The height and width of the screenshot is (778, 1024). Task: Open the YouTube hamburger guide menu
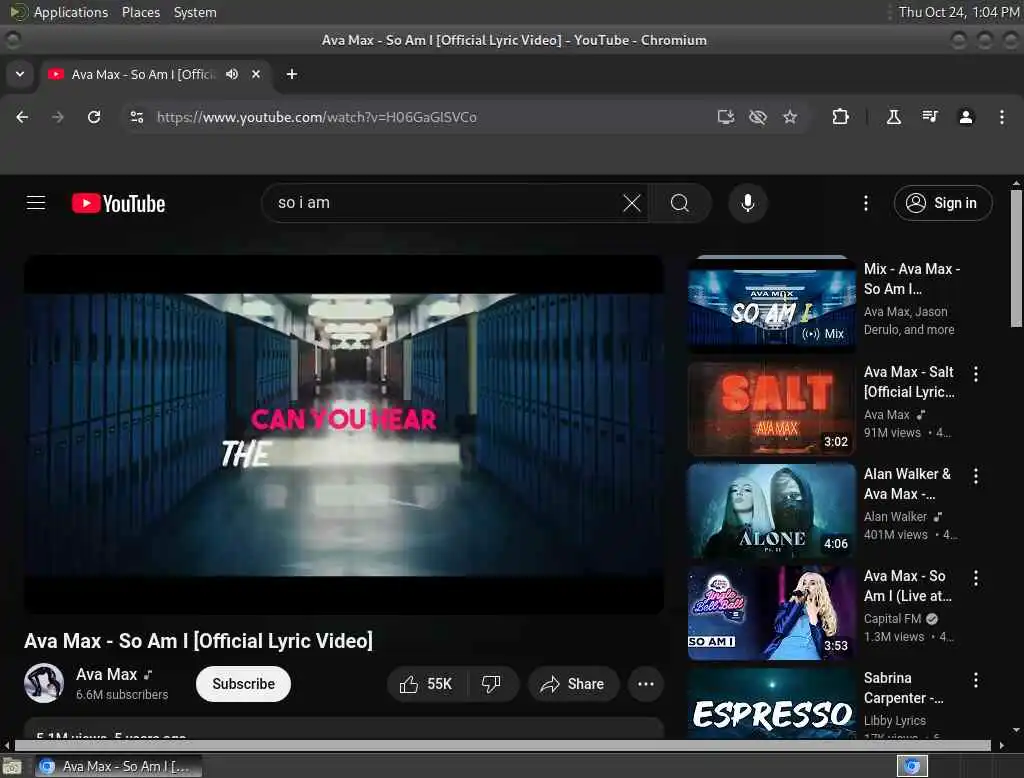pos(36,203)
